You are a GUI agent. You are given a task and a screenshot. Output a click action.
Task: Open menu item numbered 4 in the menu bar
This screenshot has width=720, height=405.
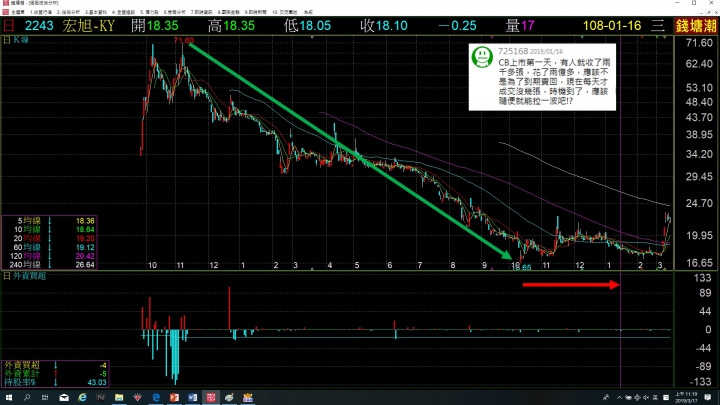[124, 12]
